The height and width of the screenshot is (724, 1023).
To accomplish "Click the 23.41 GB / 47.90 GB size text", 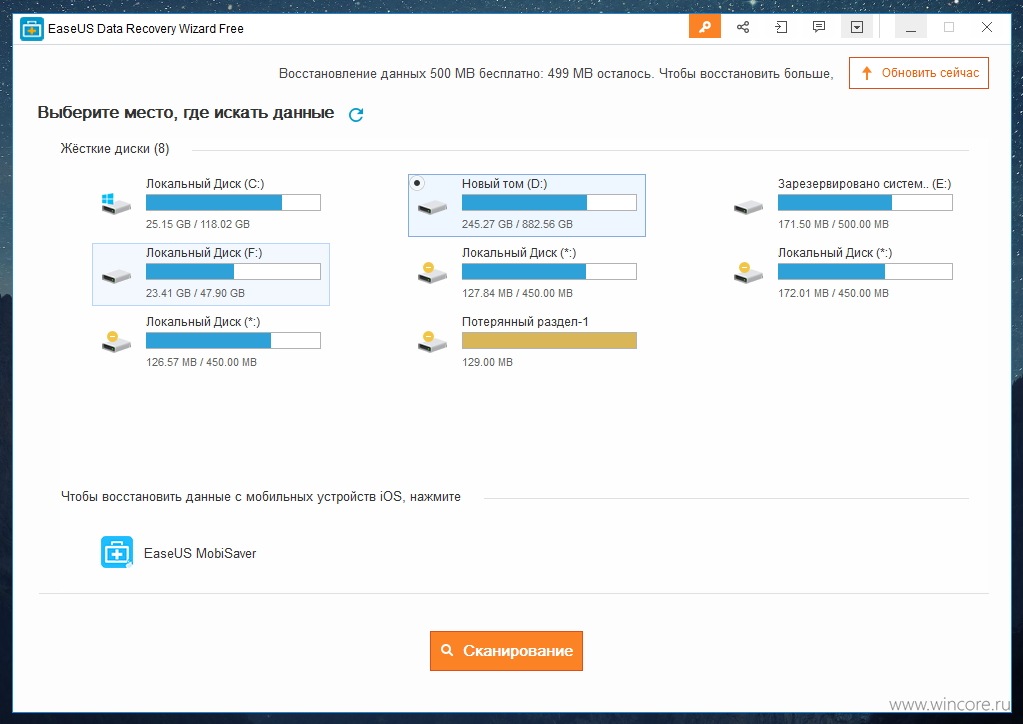I will (x=195, y=294).
